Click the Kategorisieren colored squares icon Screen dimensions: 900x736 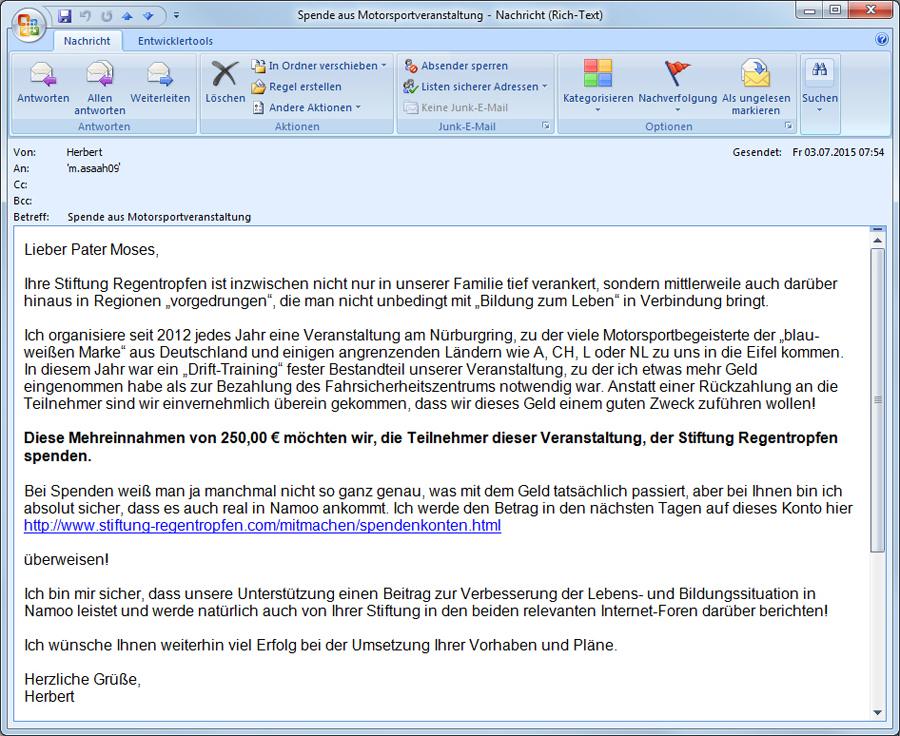[598, 73]
